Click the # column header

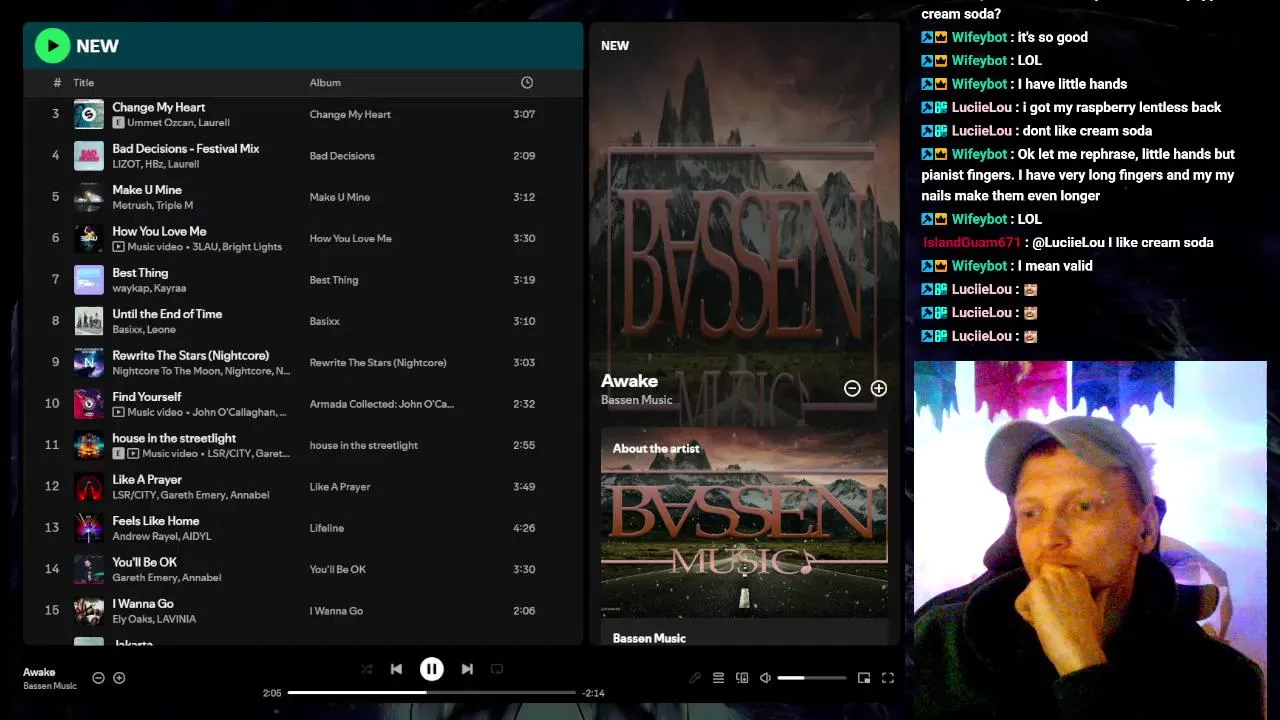(x=57, y=83)
